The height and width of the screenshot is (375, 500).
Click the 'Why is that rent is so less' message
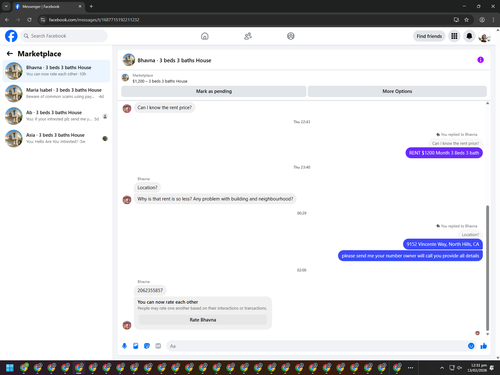pyautogui.click(x=215, y=199)
